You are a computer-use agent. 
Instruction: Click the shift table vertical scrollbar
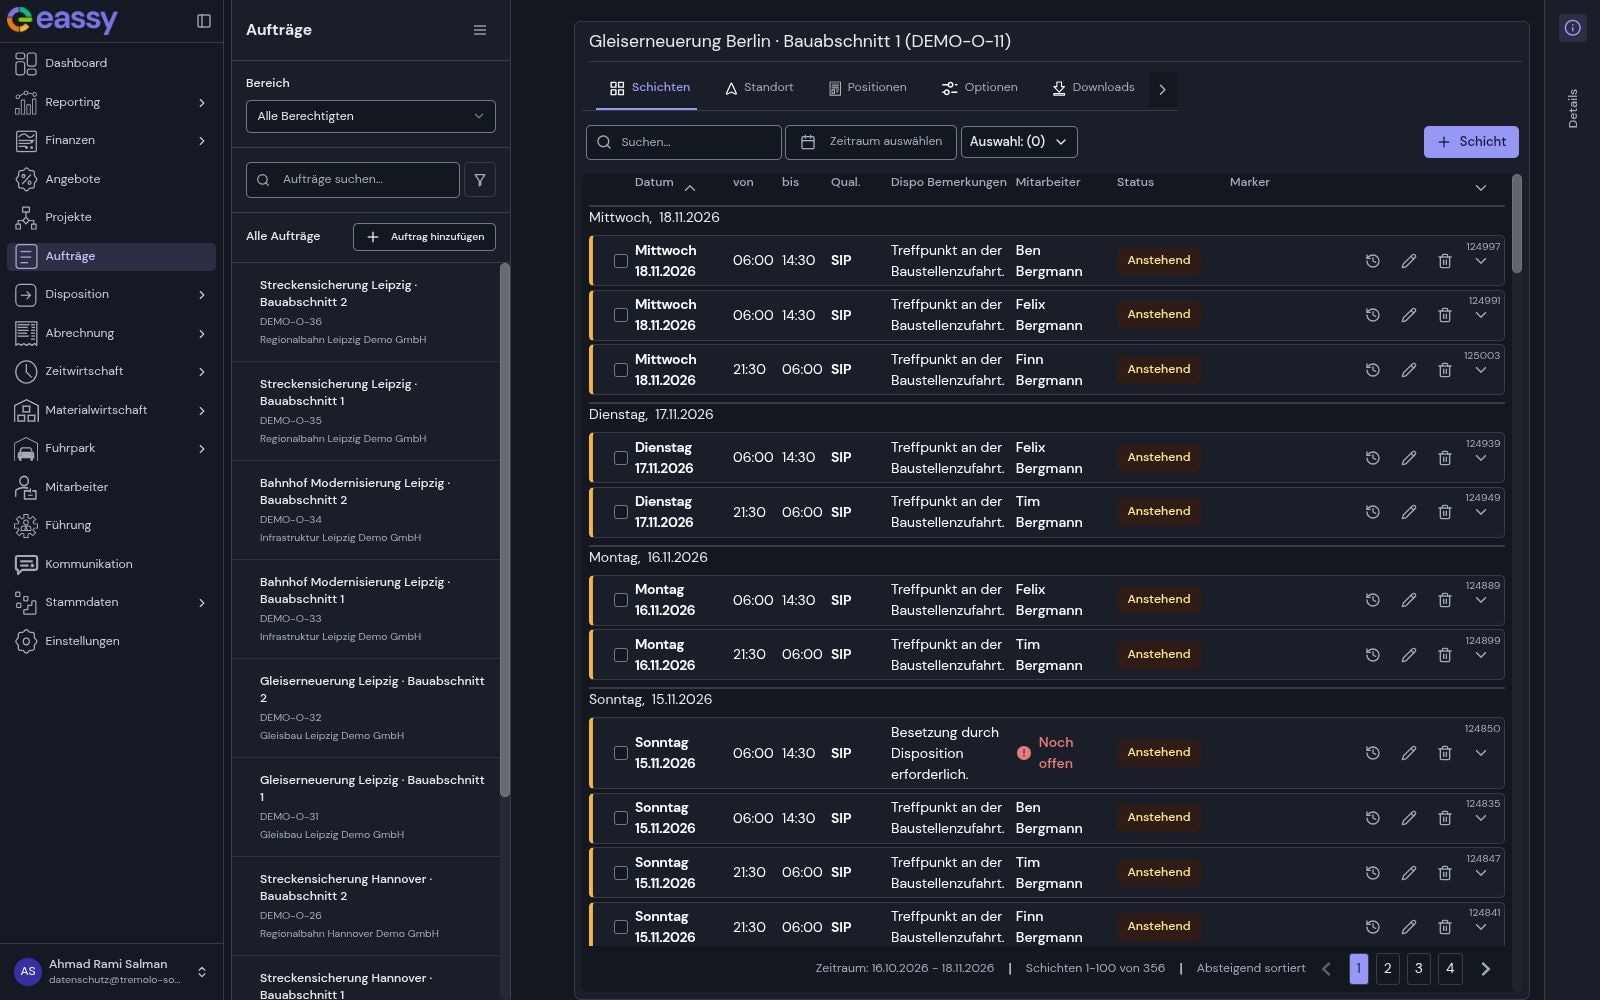tap(1517, 224)
